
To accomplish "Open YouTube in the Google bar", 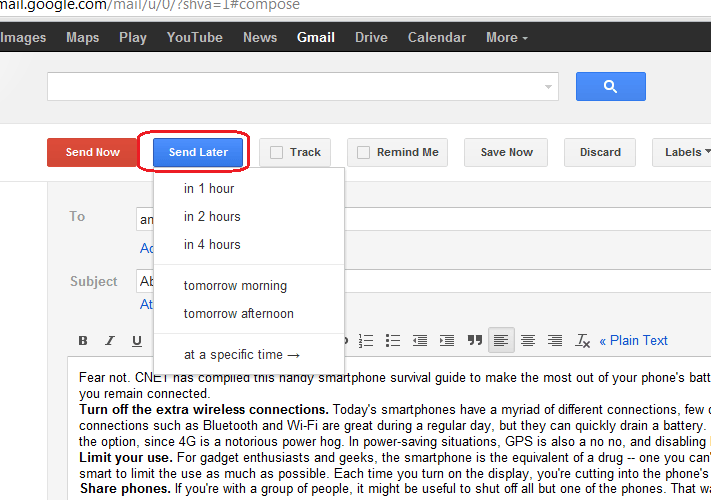I will point(195,37).
